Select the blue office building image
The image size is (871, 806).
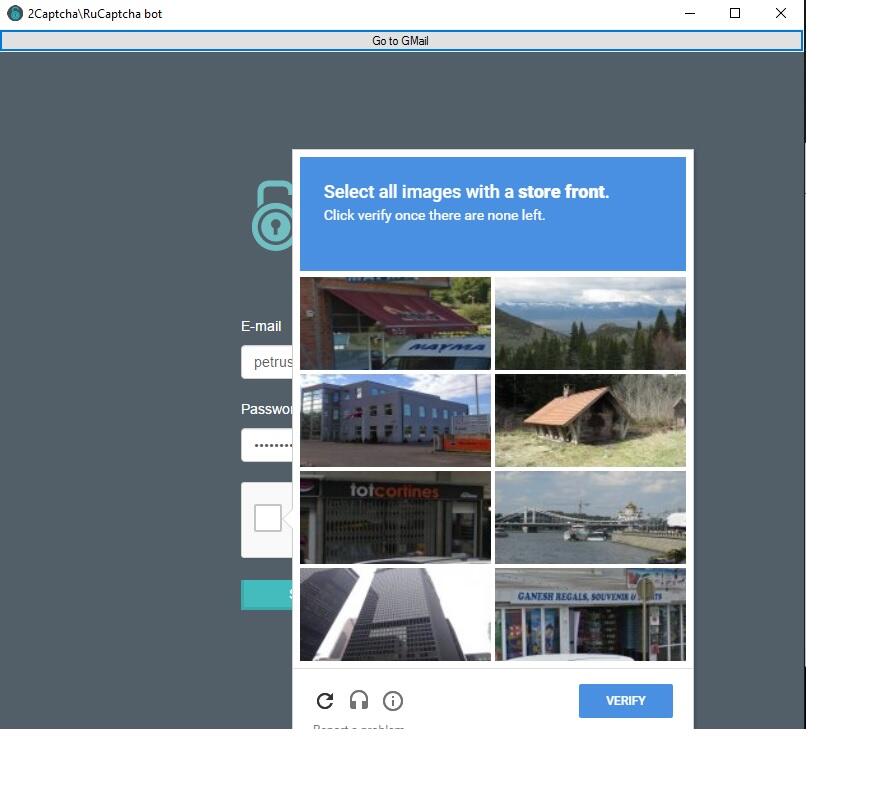pyautogui.click(x=396, y=420)
